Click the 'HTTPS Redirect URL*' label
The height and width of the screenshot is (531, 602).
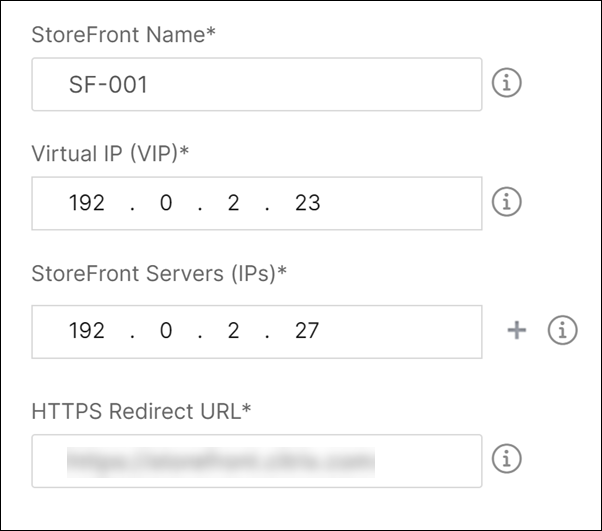(x=141, y=411)
